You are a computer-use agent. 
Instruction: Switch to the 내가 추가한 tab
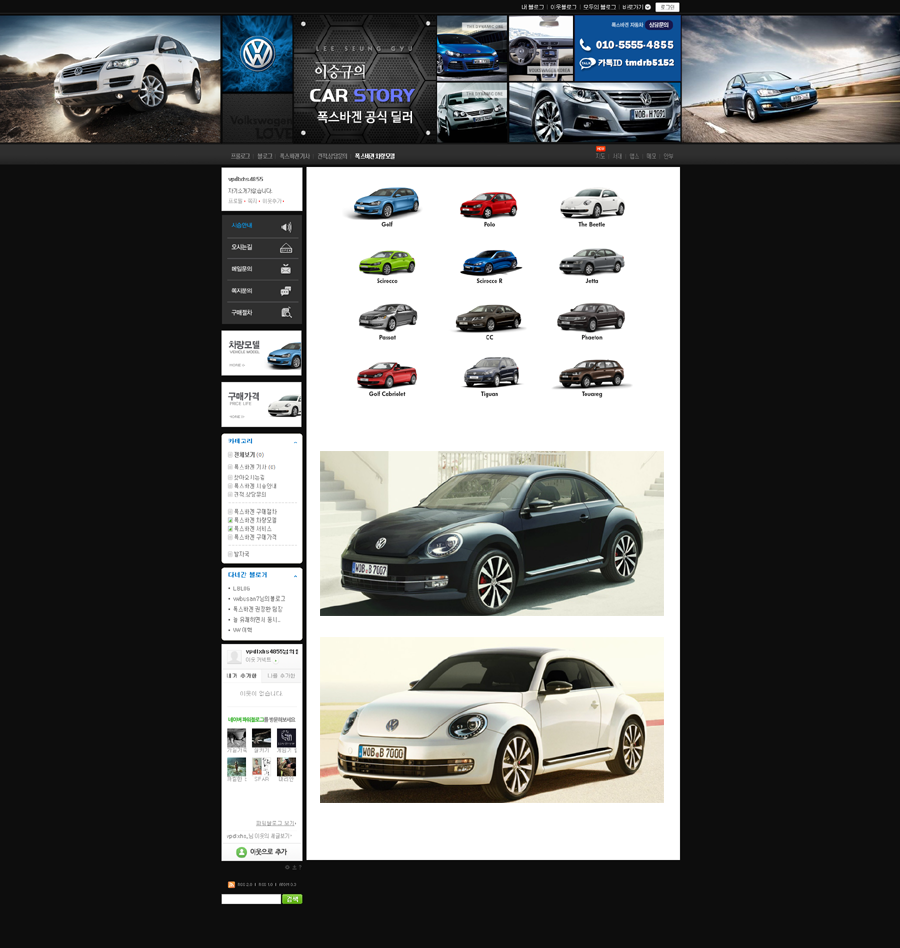[x=242, y=676]
